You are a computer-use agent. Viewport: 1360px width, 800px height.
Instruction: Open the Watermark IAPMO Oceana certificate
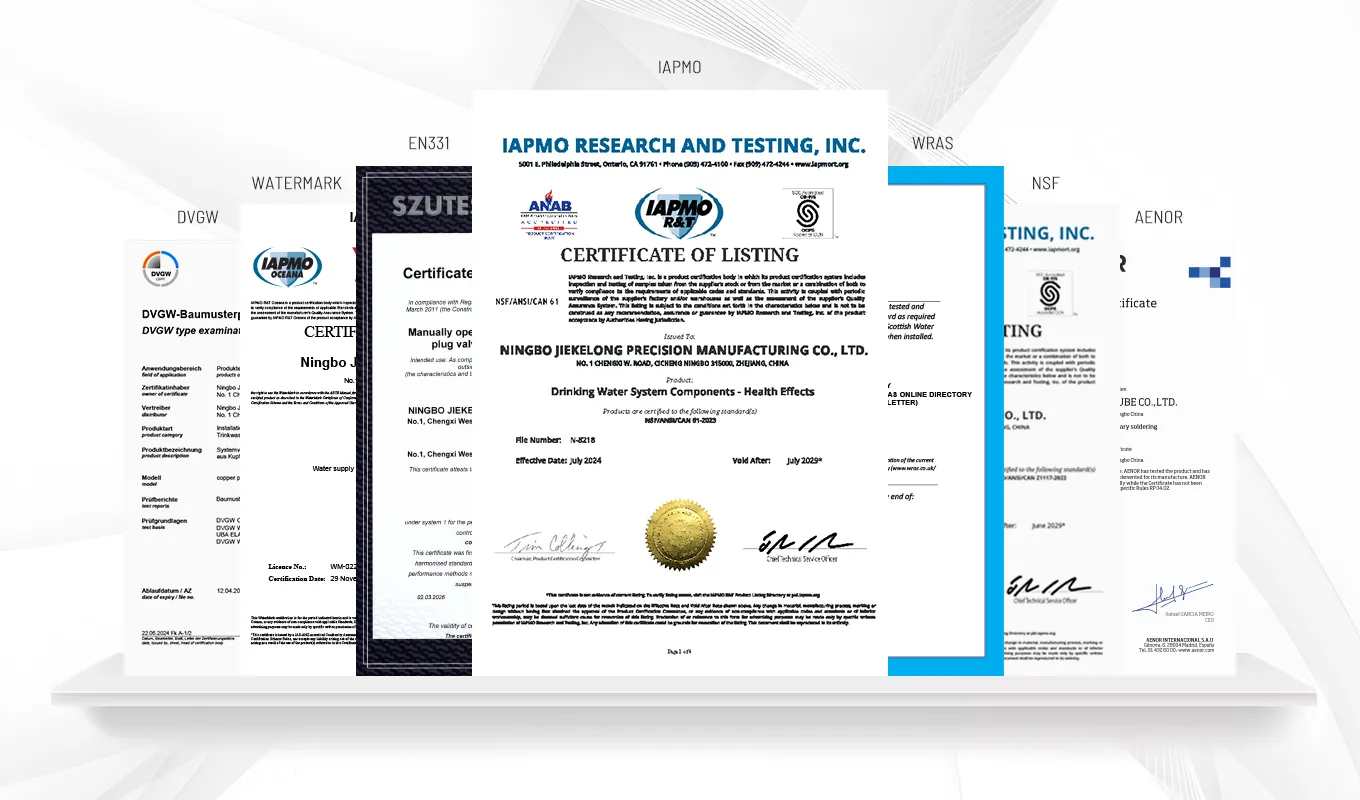click(x=300, y=440)
